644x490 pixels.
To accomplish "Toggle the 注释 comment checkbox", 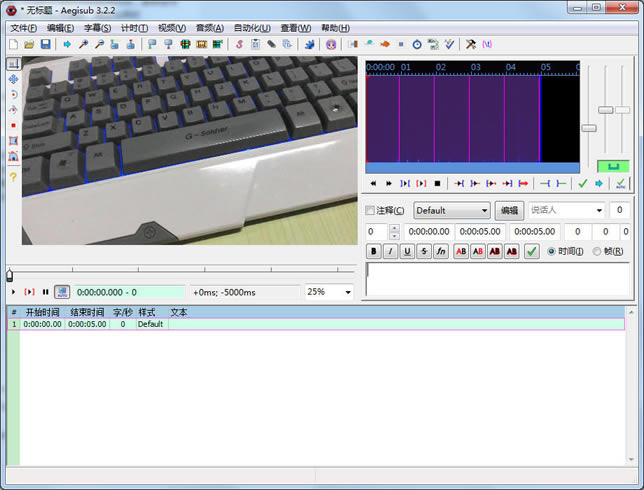I will [371, 211].
